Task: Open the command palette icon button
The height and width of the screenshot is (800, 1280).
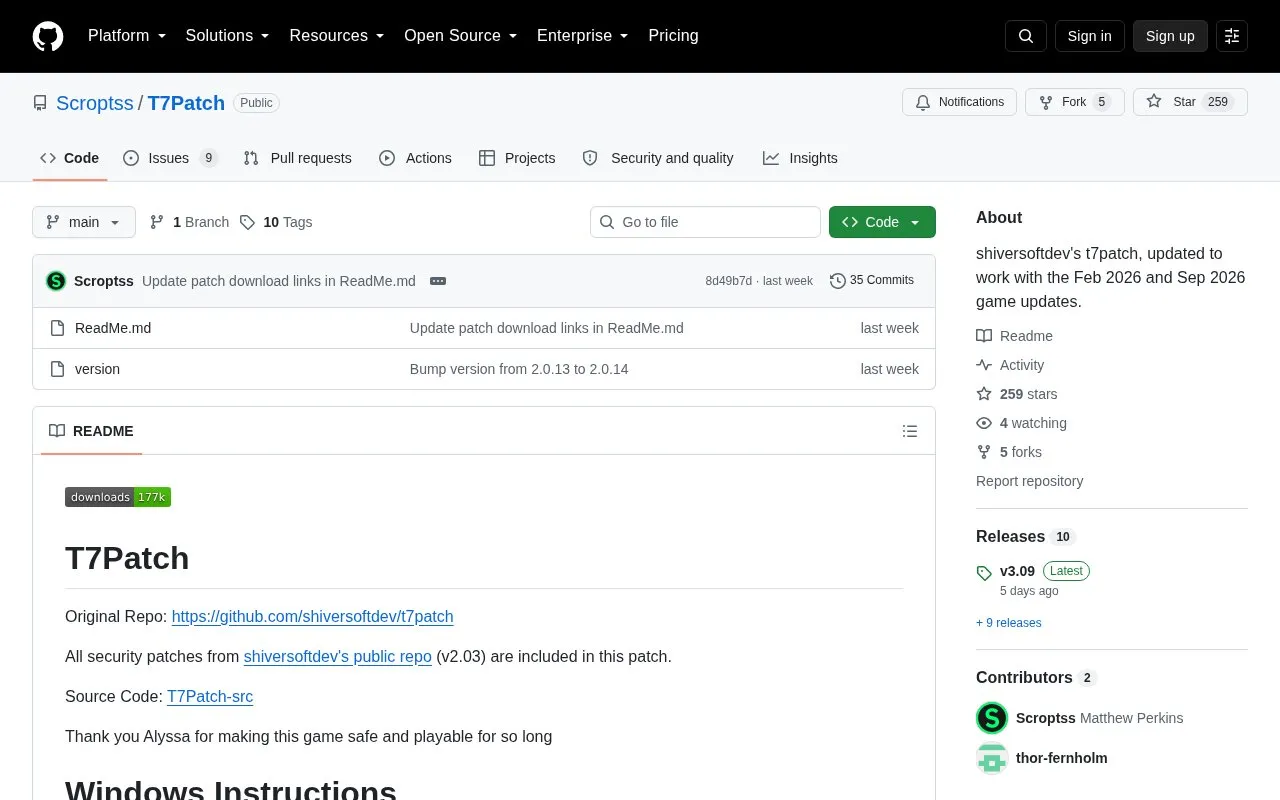Action: [1232, 36]
